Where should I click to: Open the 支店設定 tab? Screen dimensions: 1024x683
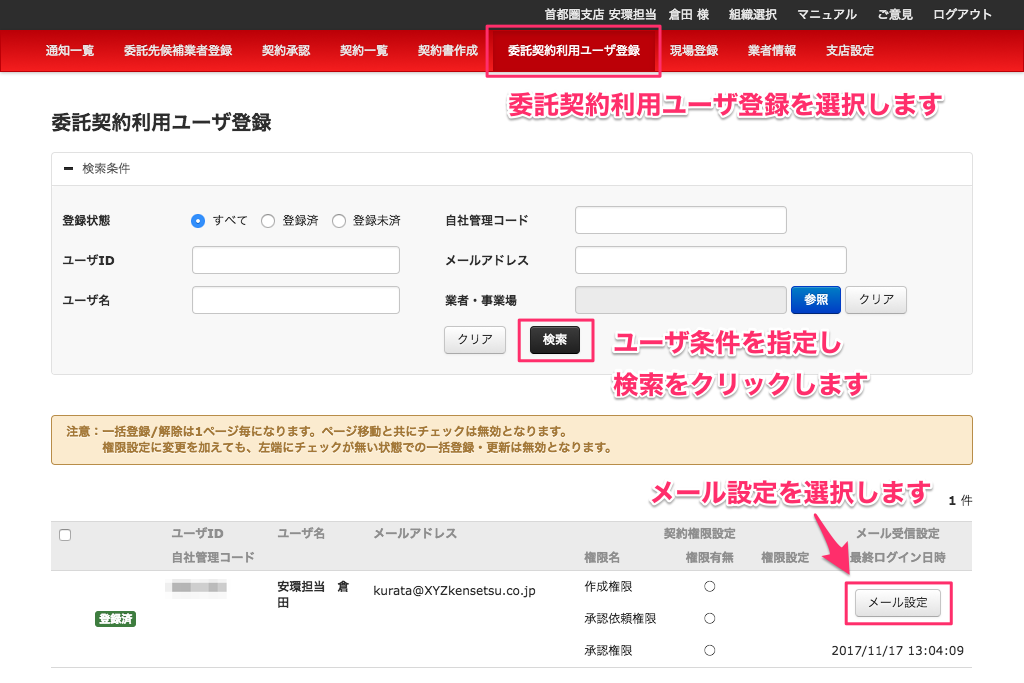pyautogui.click(x=850, y=51)
